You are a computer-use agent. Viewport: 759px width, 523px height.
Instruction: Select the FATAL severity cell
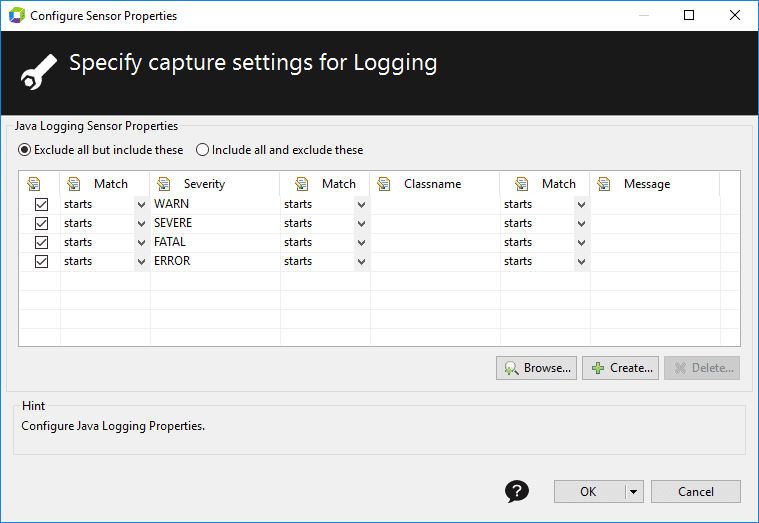[215, 242]
